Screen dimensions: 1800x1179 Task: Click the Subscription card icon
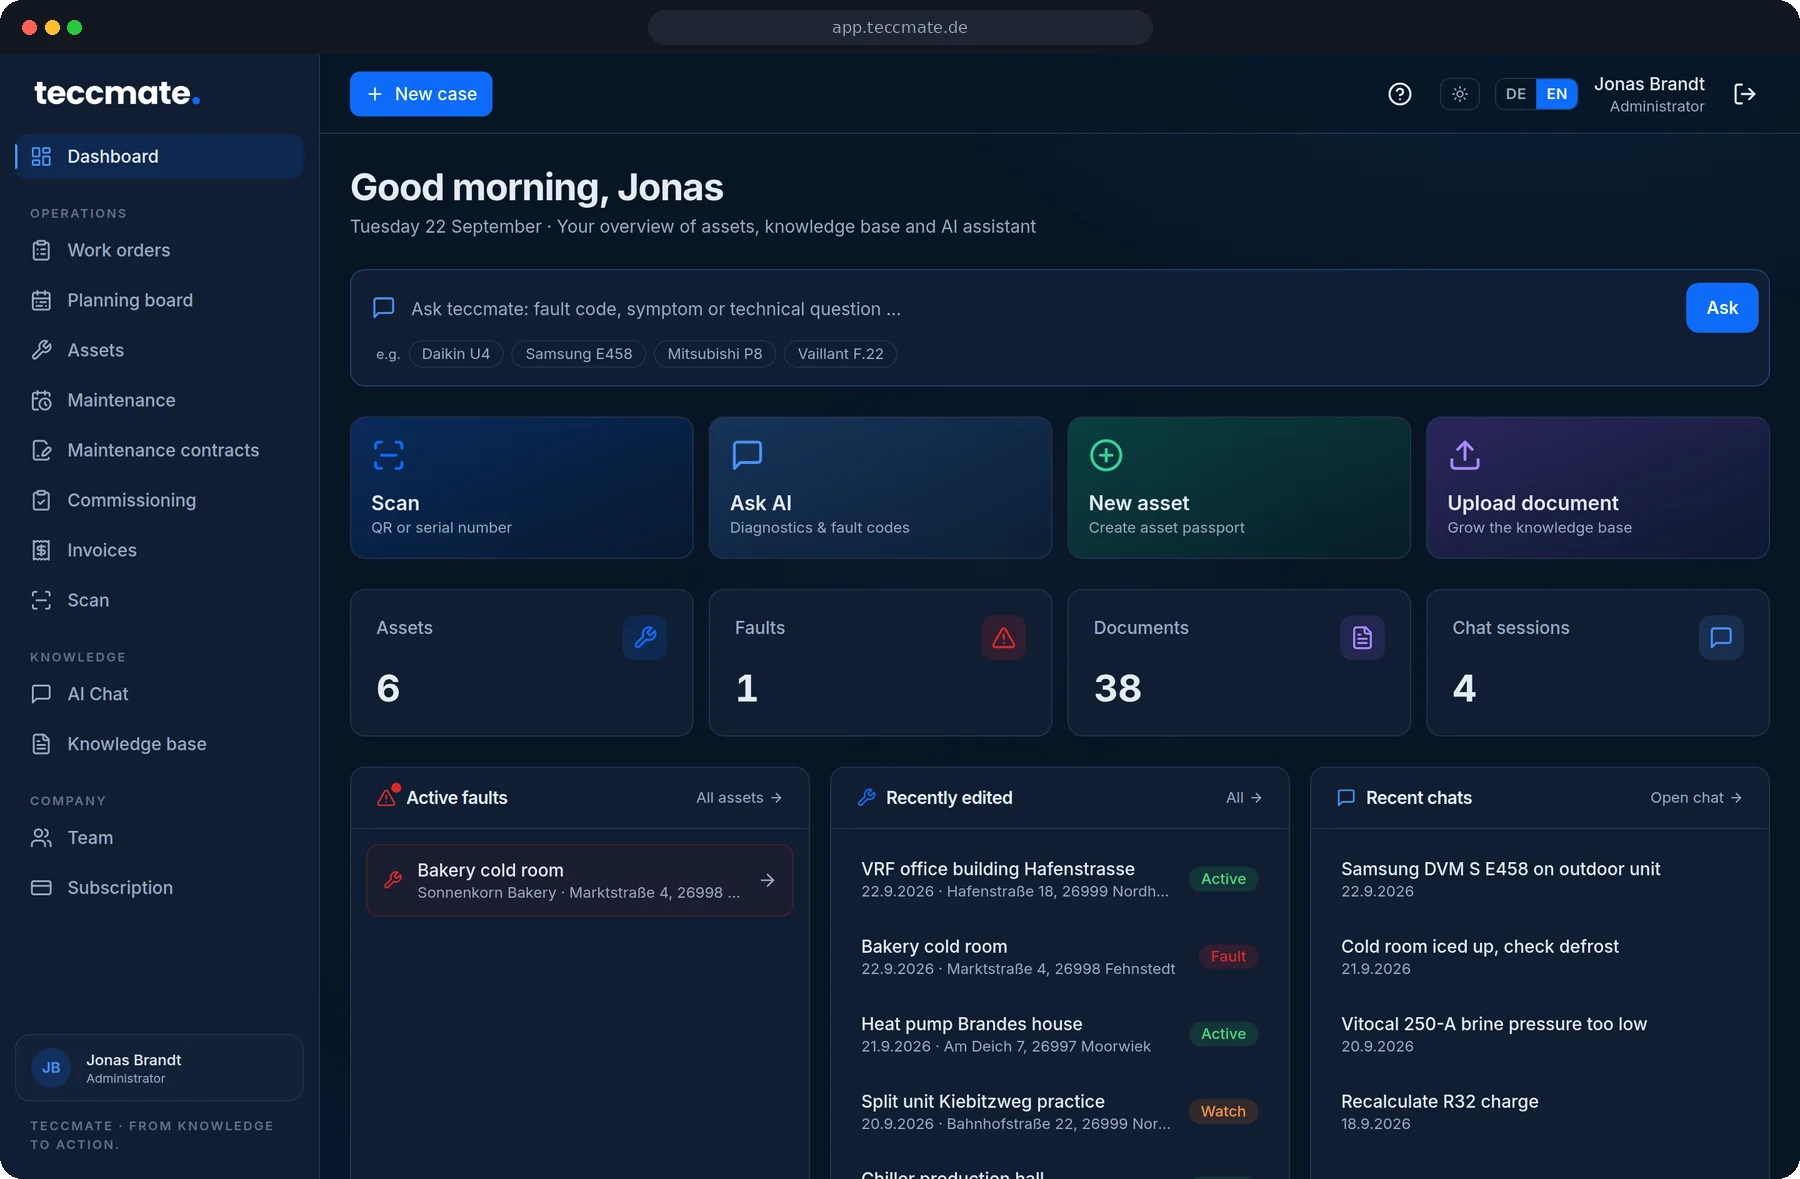41,888
